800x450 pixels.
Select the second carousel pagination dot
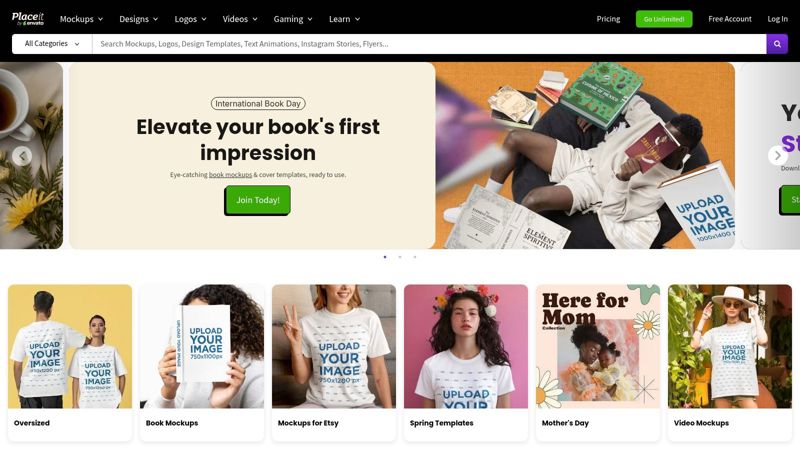(400, 257)
